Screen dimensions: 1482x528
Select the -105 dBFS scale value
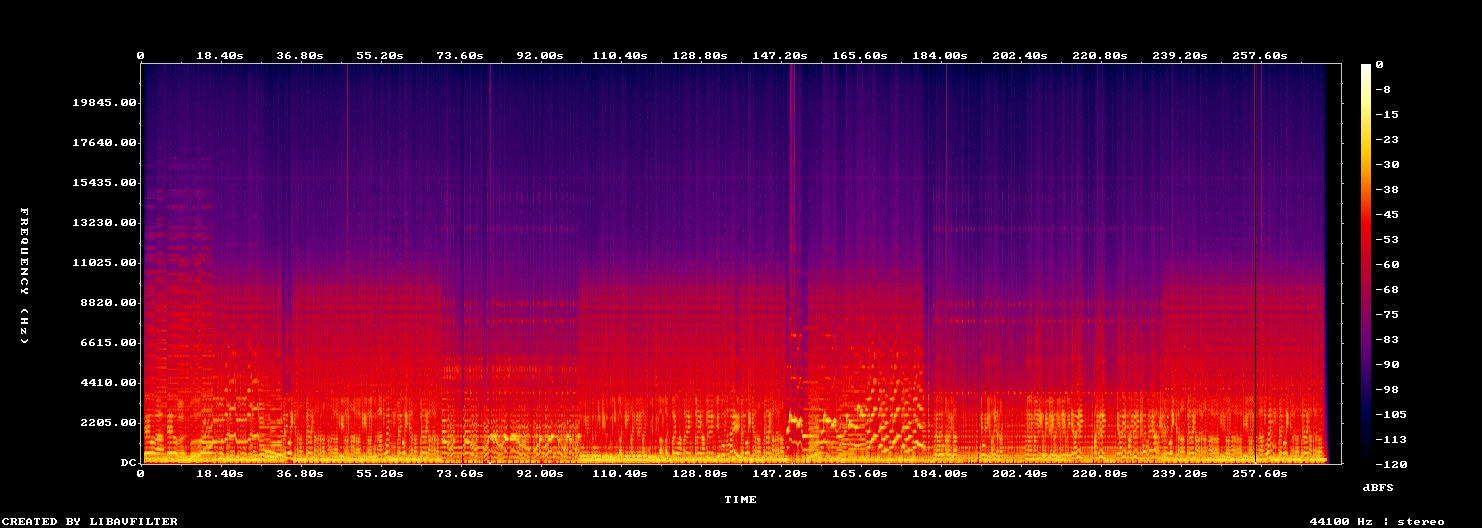pyautogui.click(x=1390, y=414)
